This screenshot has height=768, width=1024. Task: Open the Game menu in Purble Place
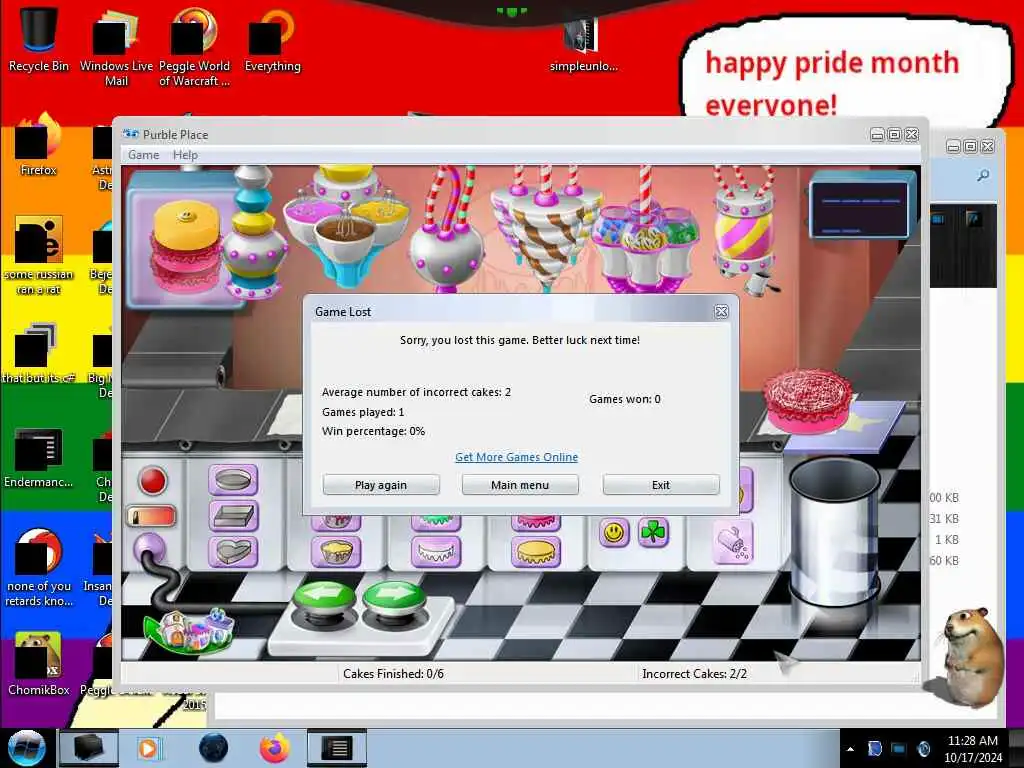144,155
